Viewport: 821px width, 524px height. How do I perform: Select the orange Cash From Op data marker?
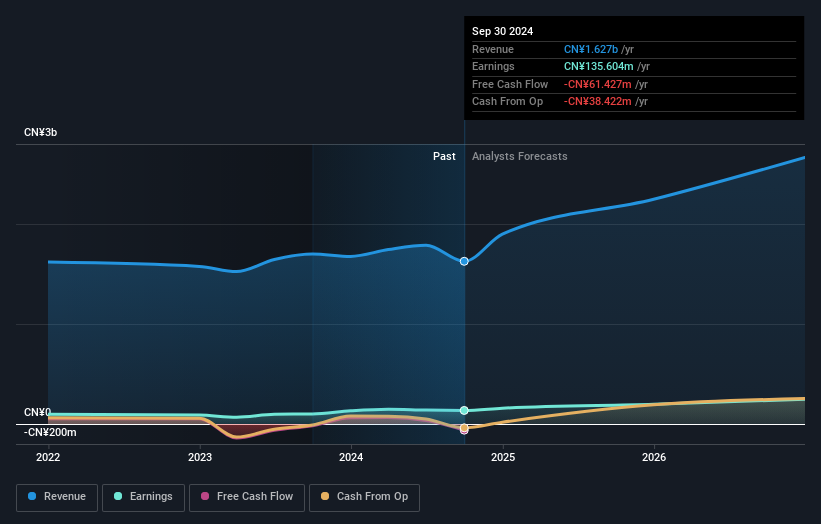pyautogui.click(x=465, y=429)
